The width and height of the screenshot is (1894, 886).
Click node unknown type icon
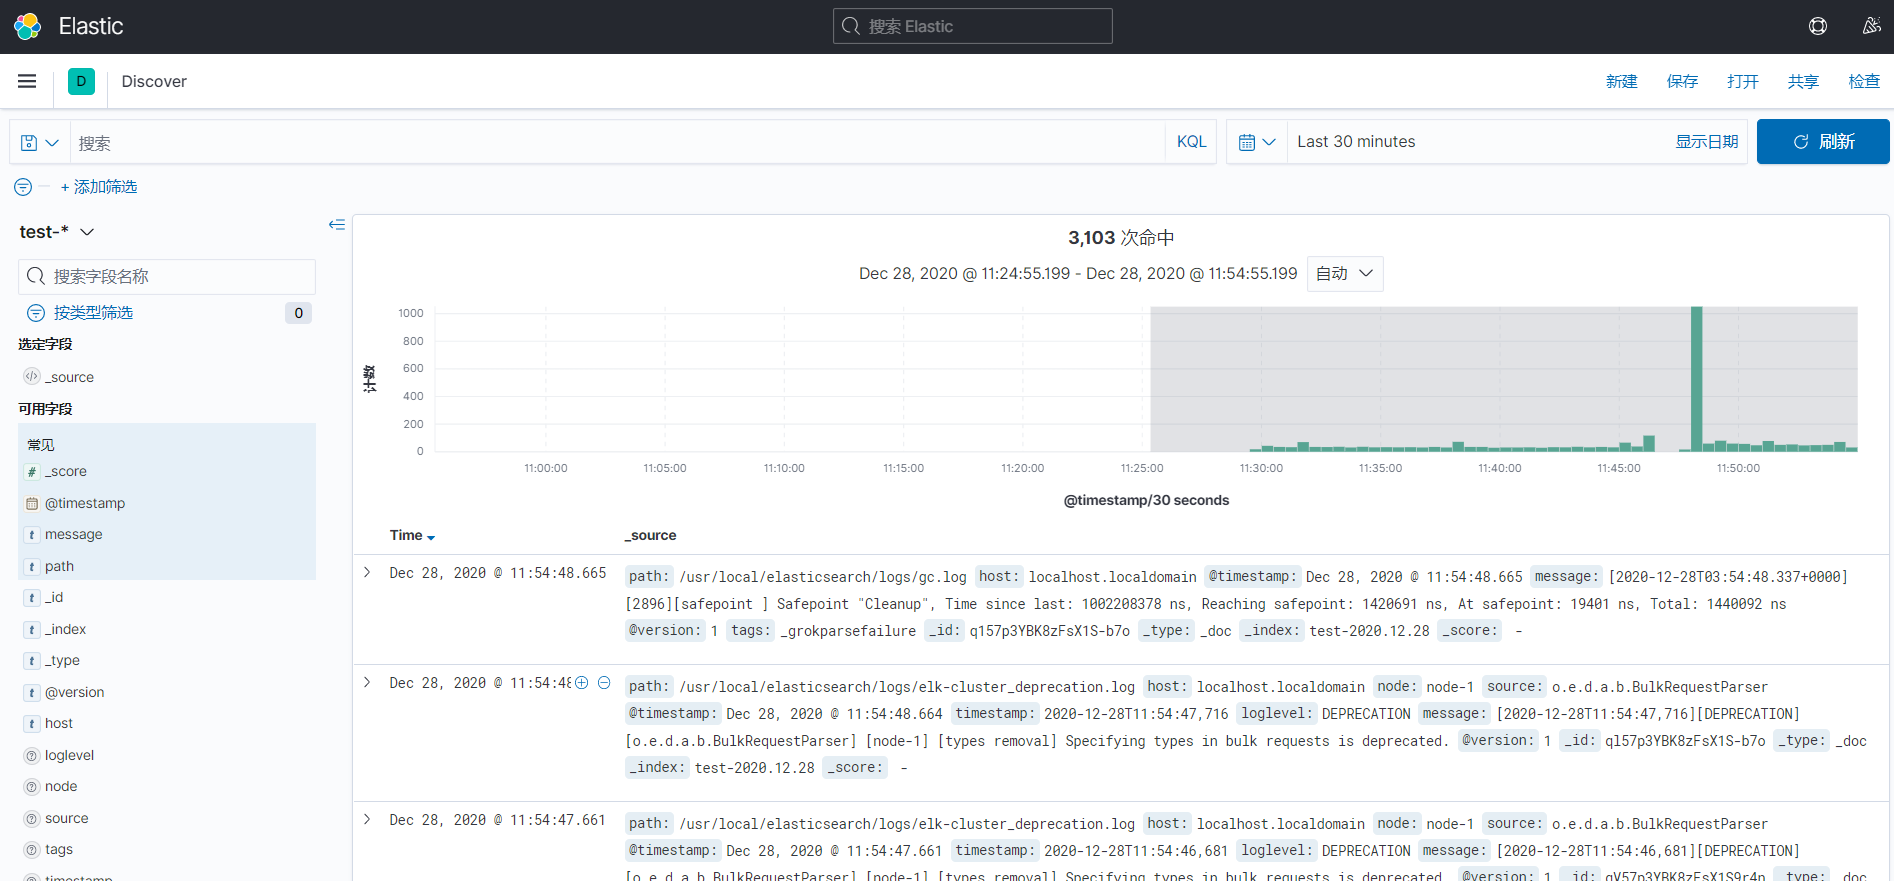(32, 787)
